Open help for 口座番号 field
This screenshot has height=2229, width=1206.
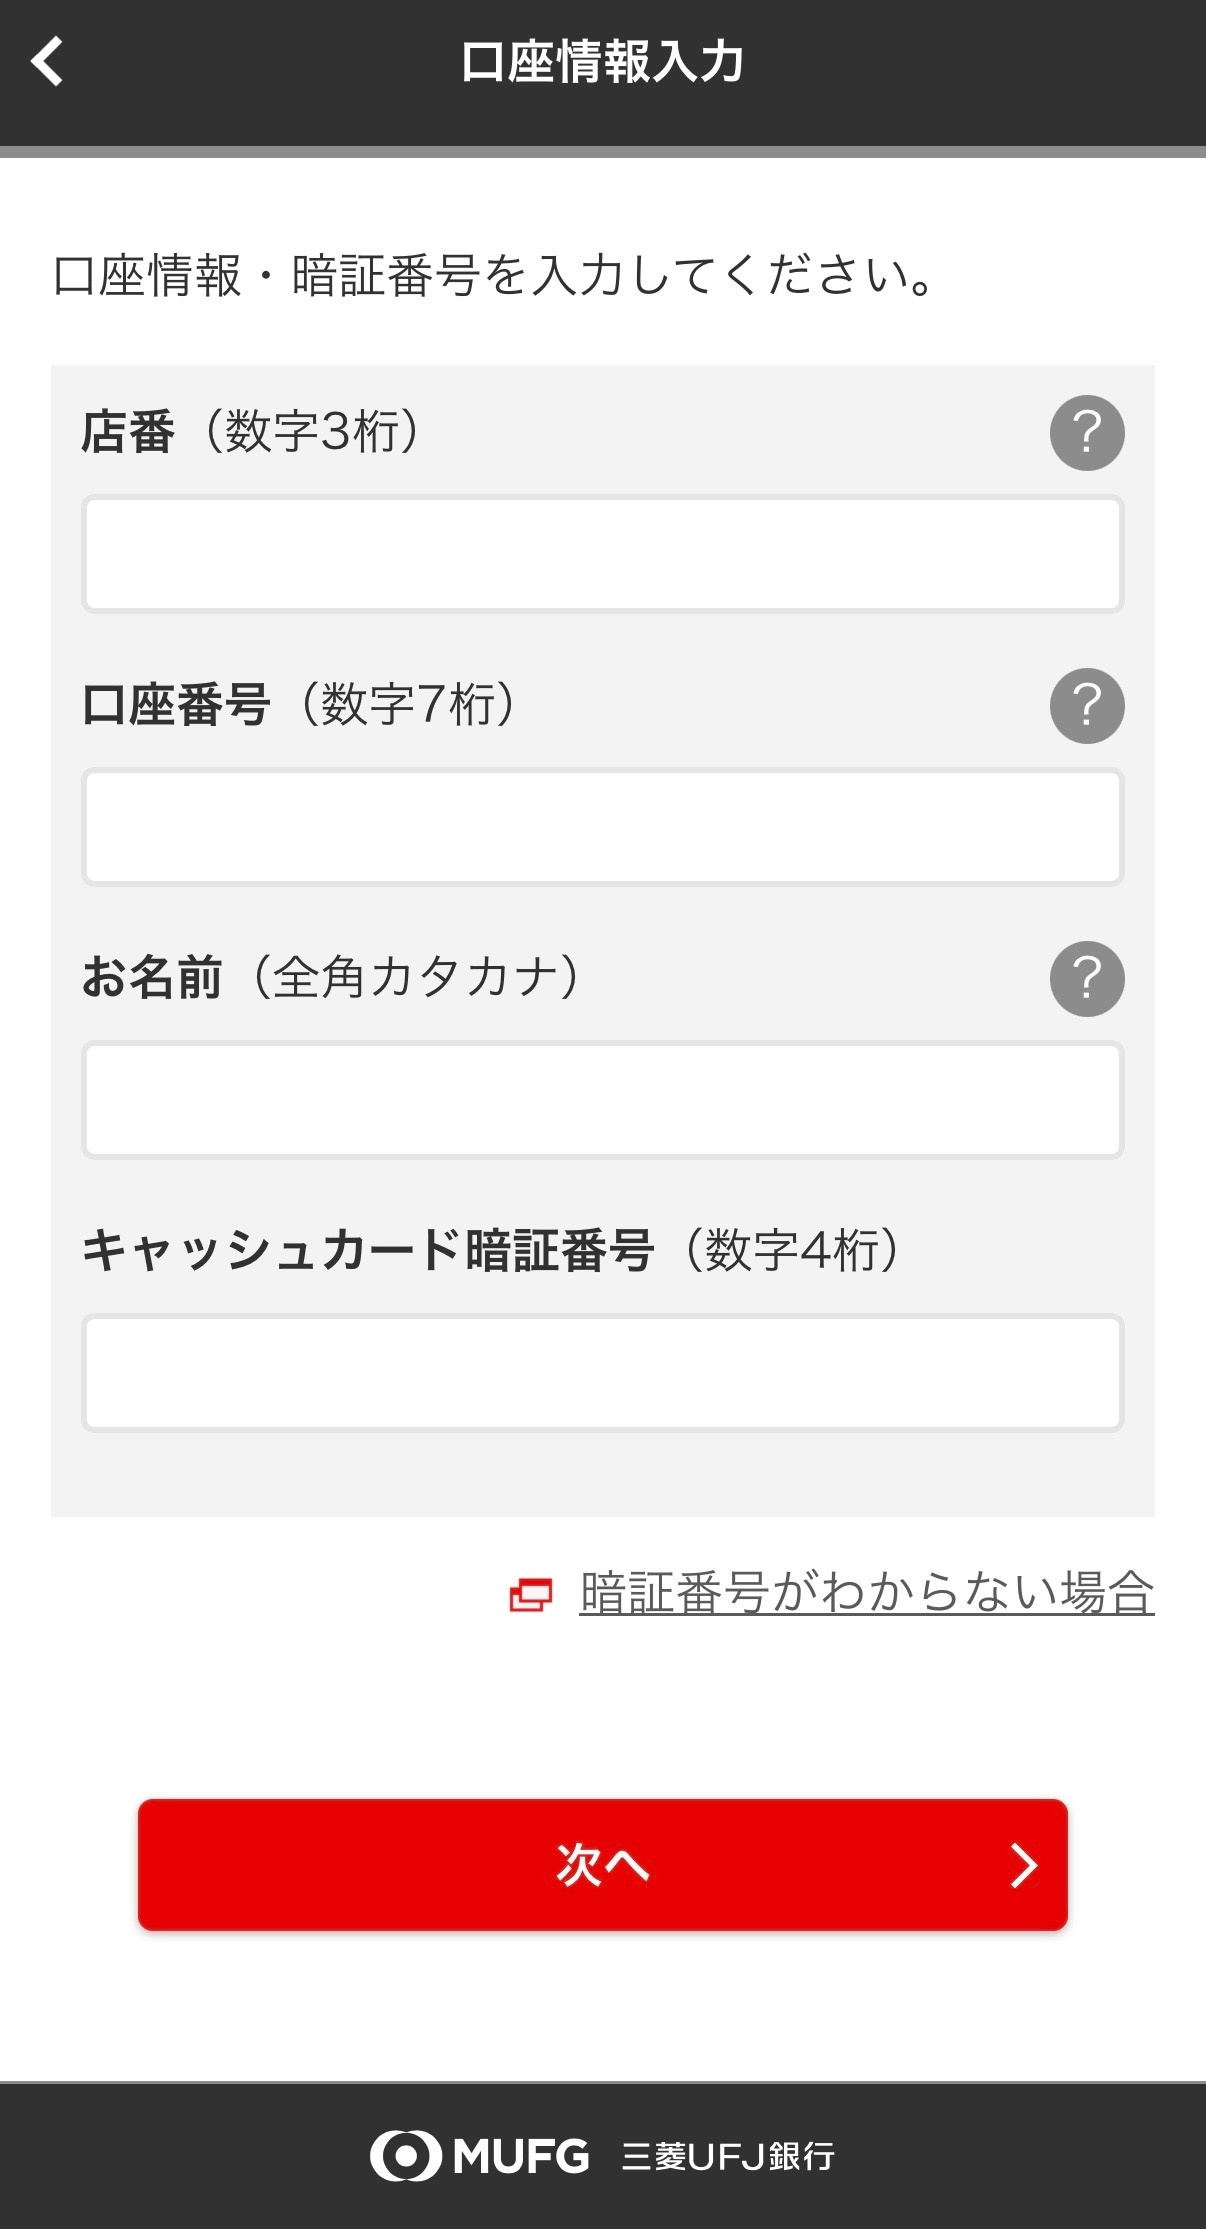tap(1087, 706)
